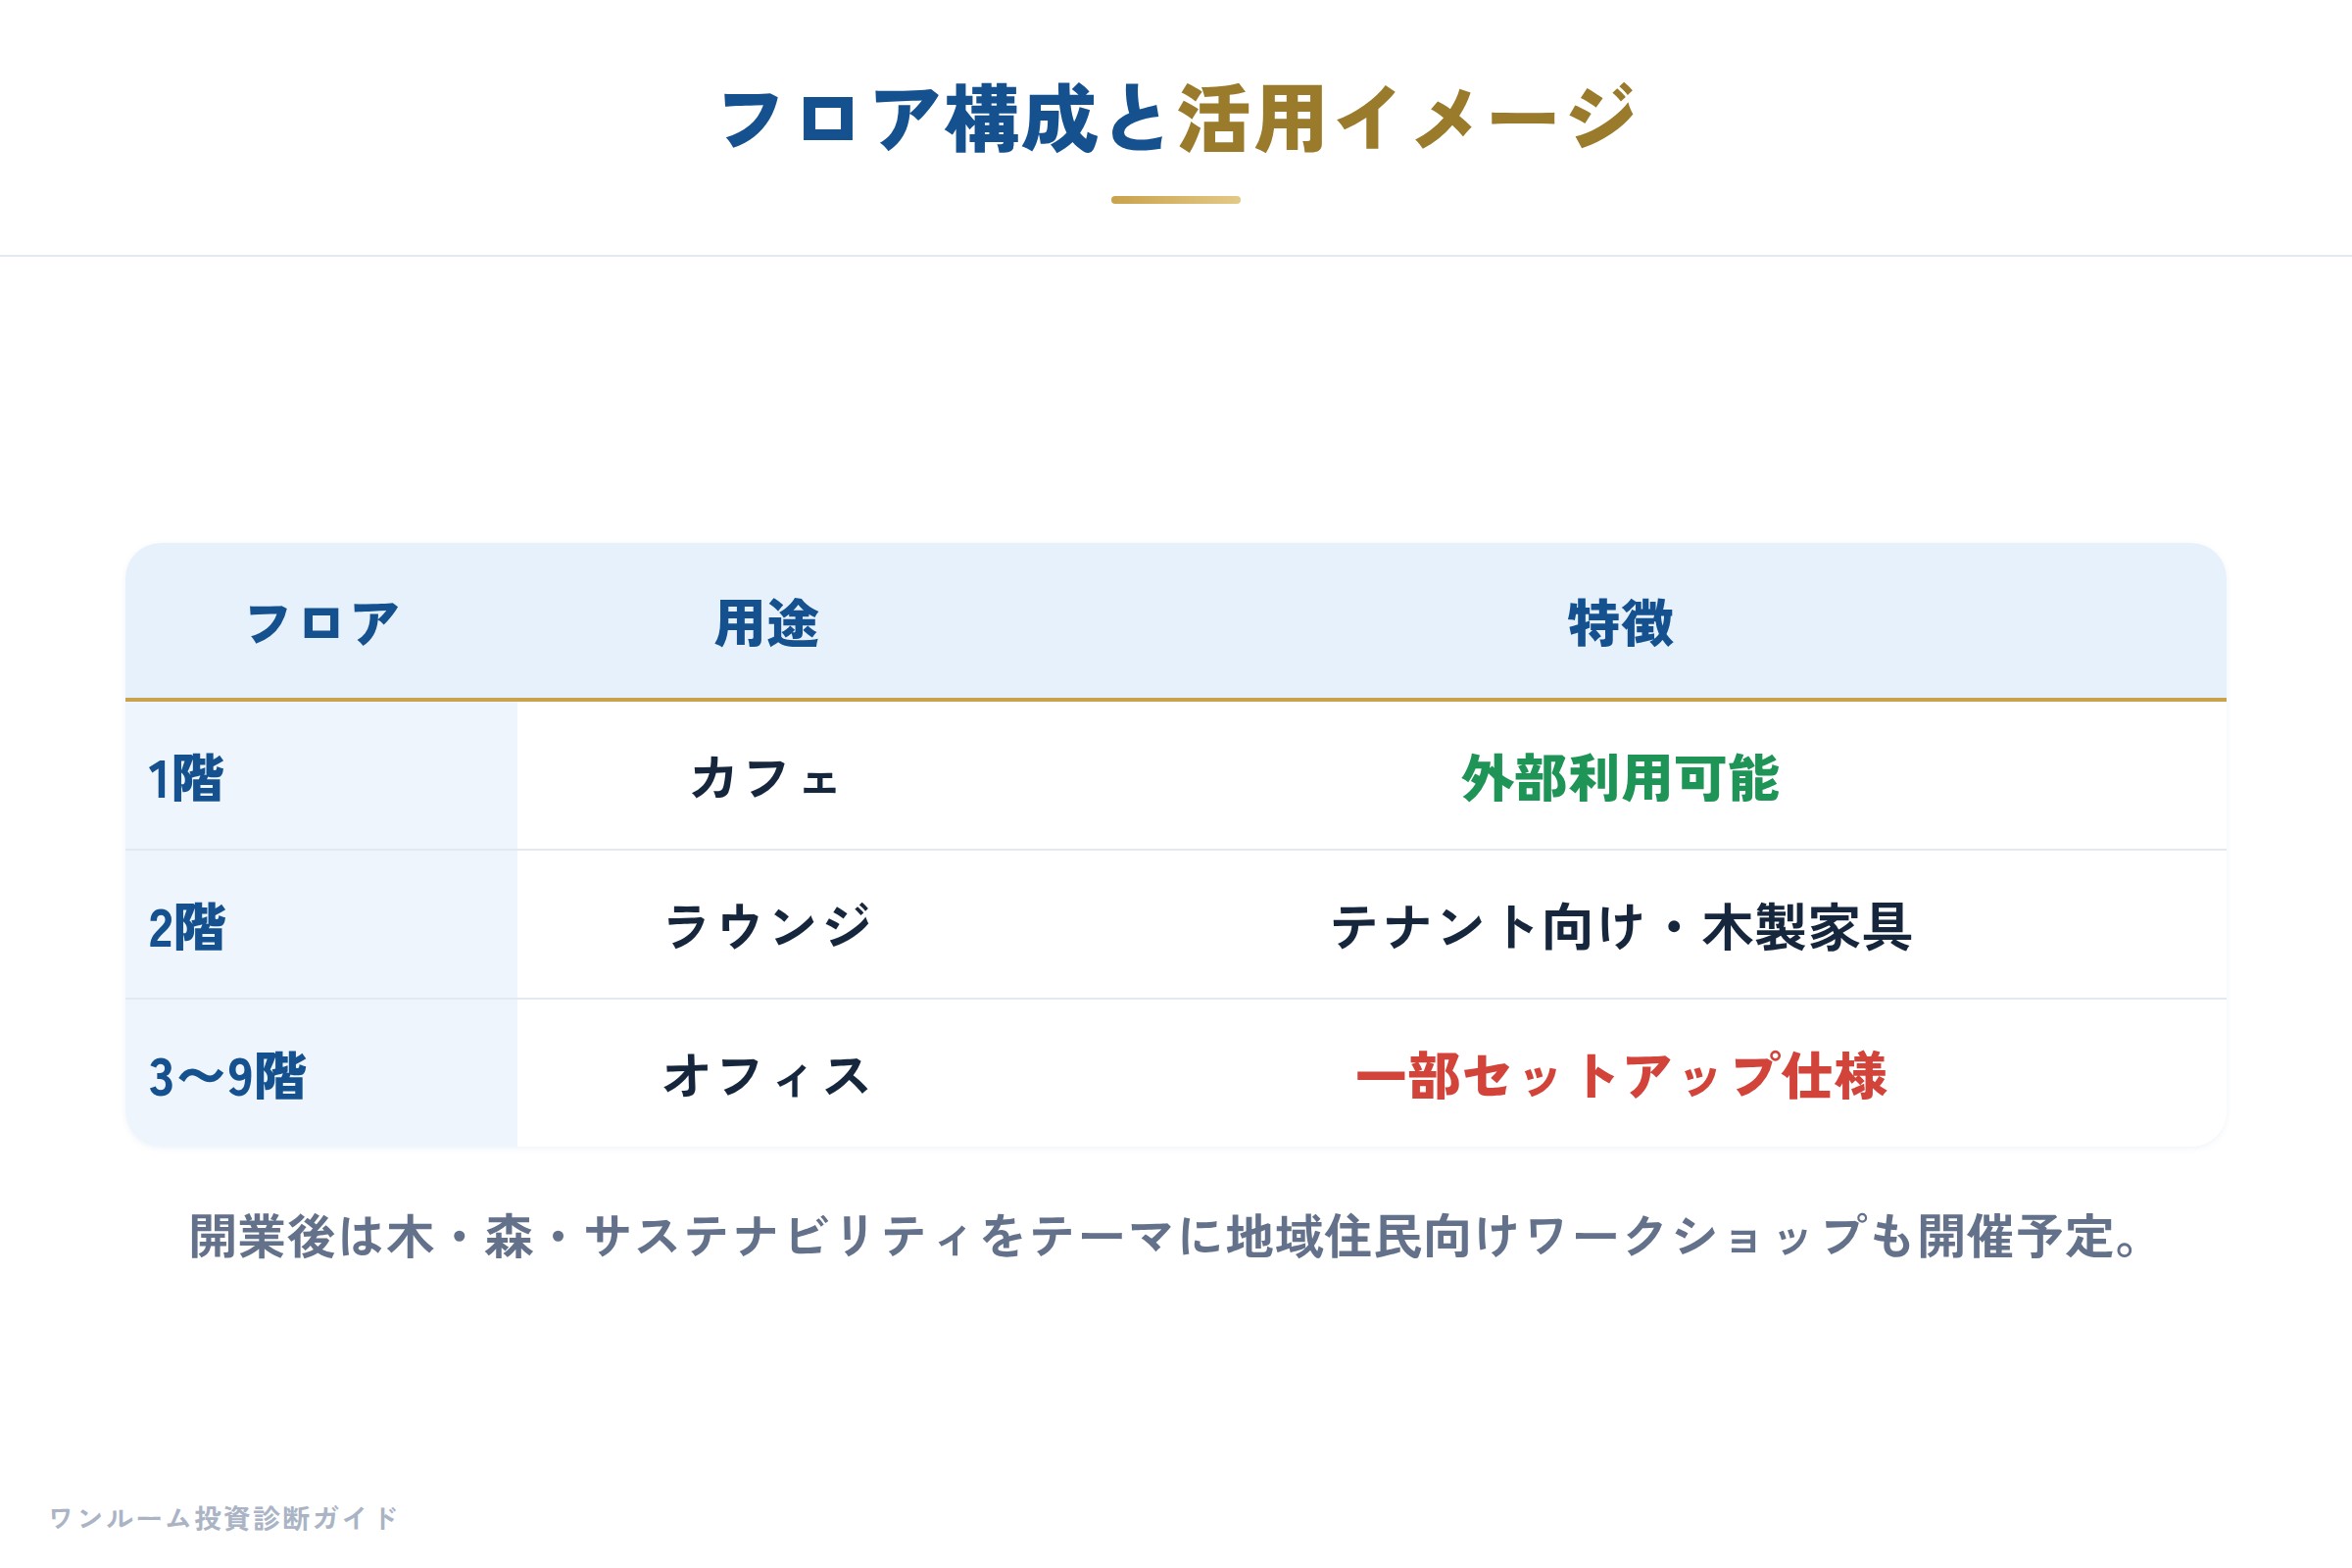Click the gold 活用イメージ part of title
This screenshot has width=2352, height=1568.
click(x=1406, y=120)
